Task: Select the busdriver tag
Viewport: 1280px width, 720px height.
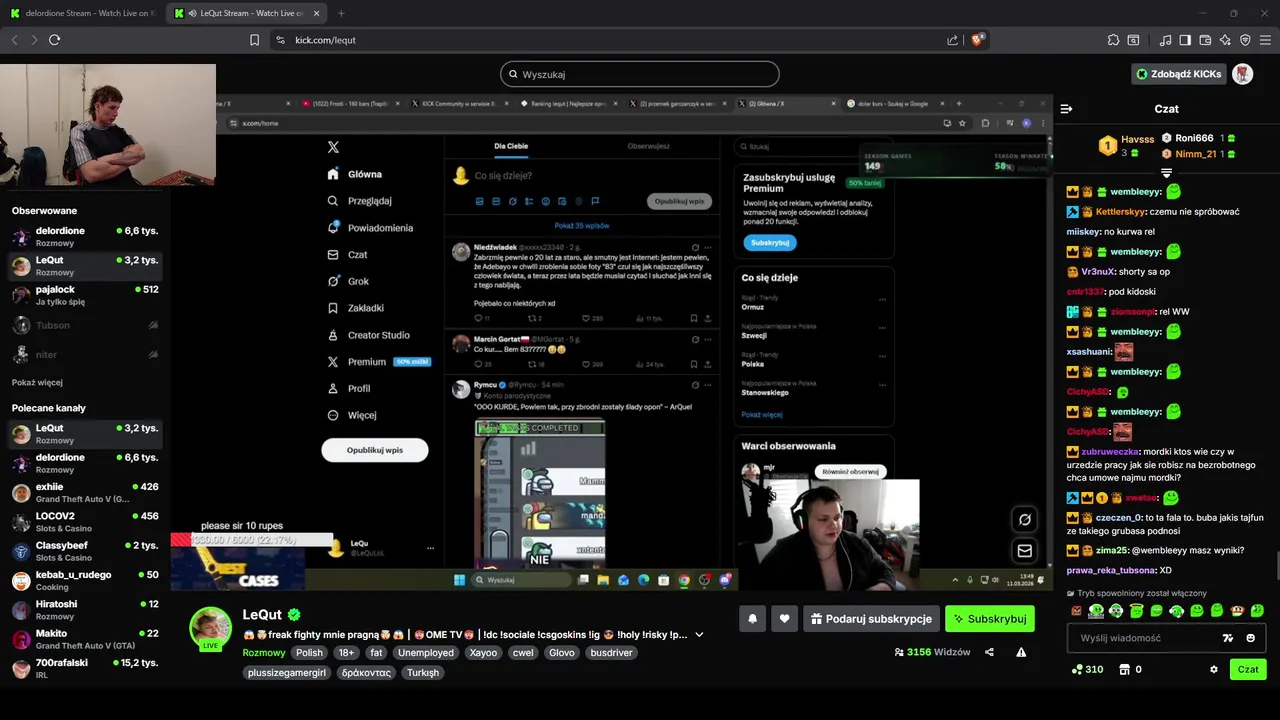Action: 610,653
